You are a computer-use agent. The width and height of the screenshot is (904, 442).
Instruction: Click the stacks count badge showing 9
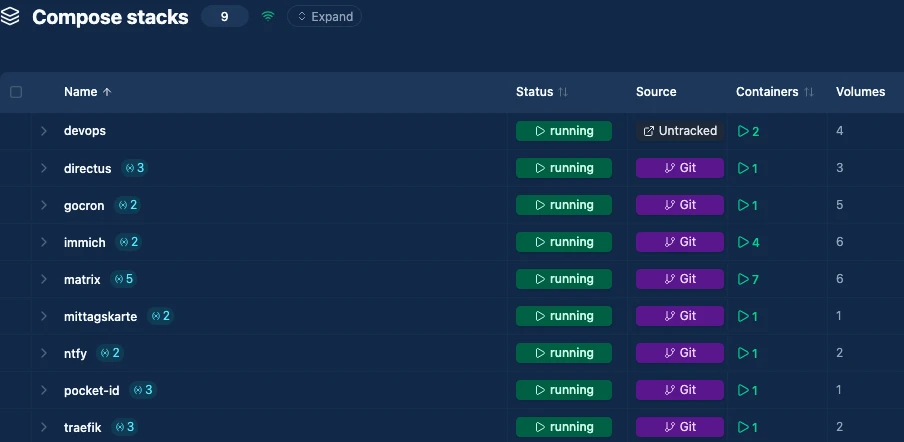click(224, 17)
